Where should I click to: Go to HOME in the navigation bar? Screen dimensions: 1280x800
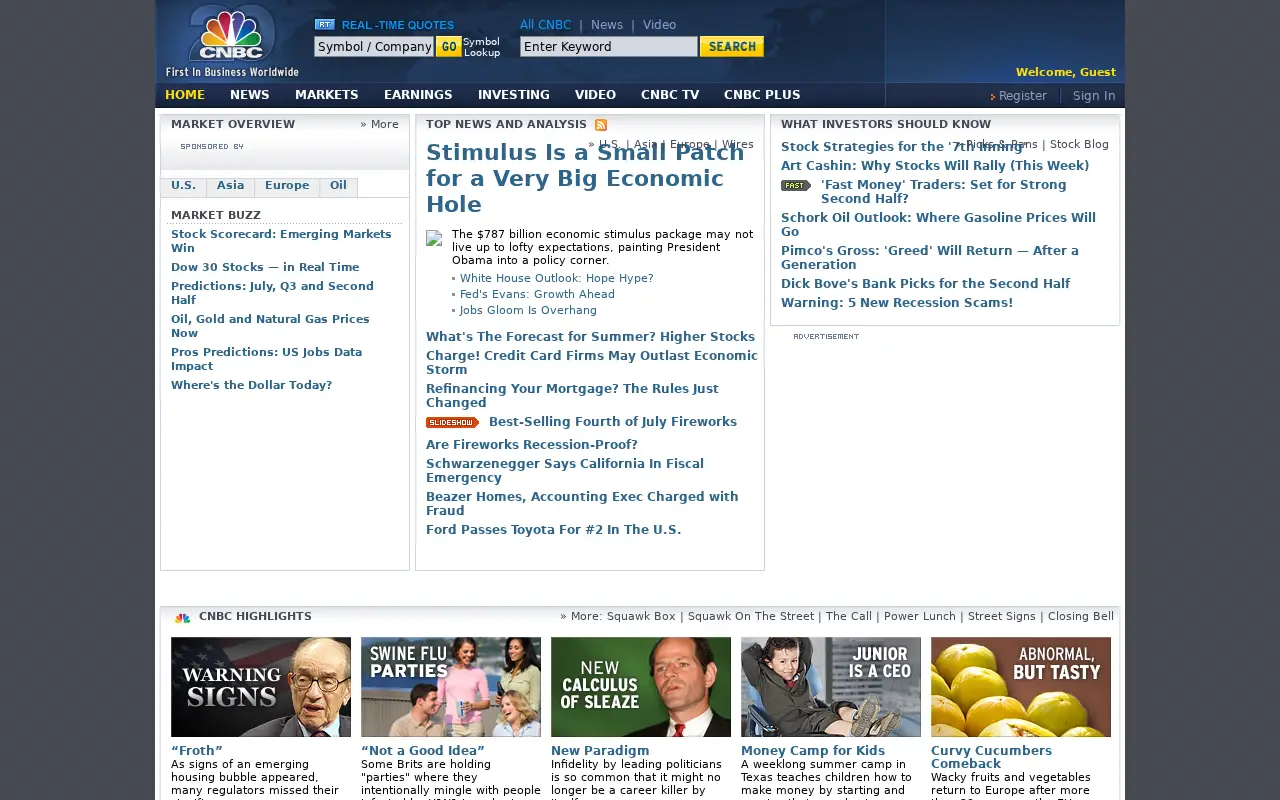pyautogui.click(x=185, y=95)
